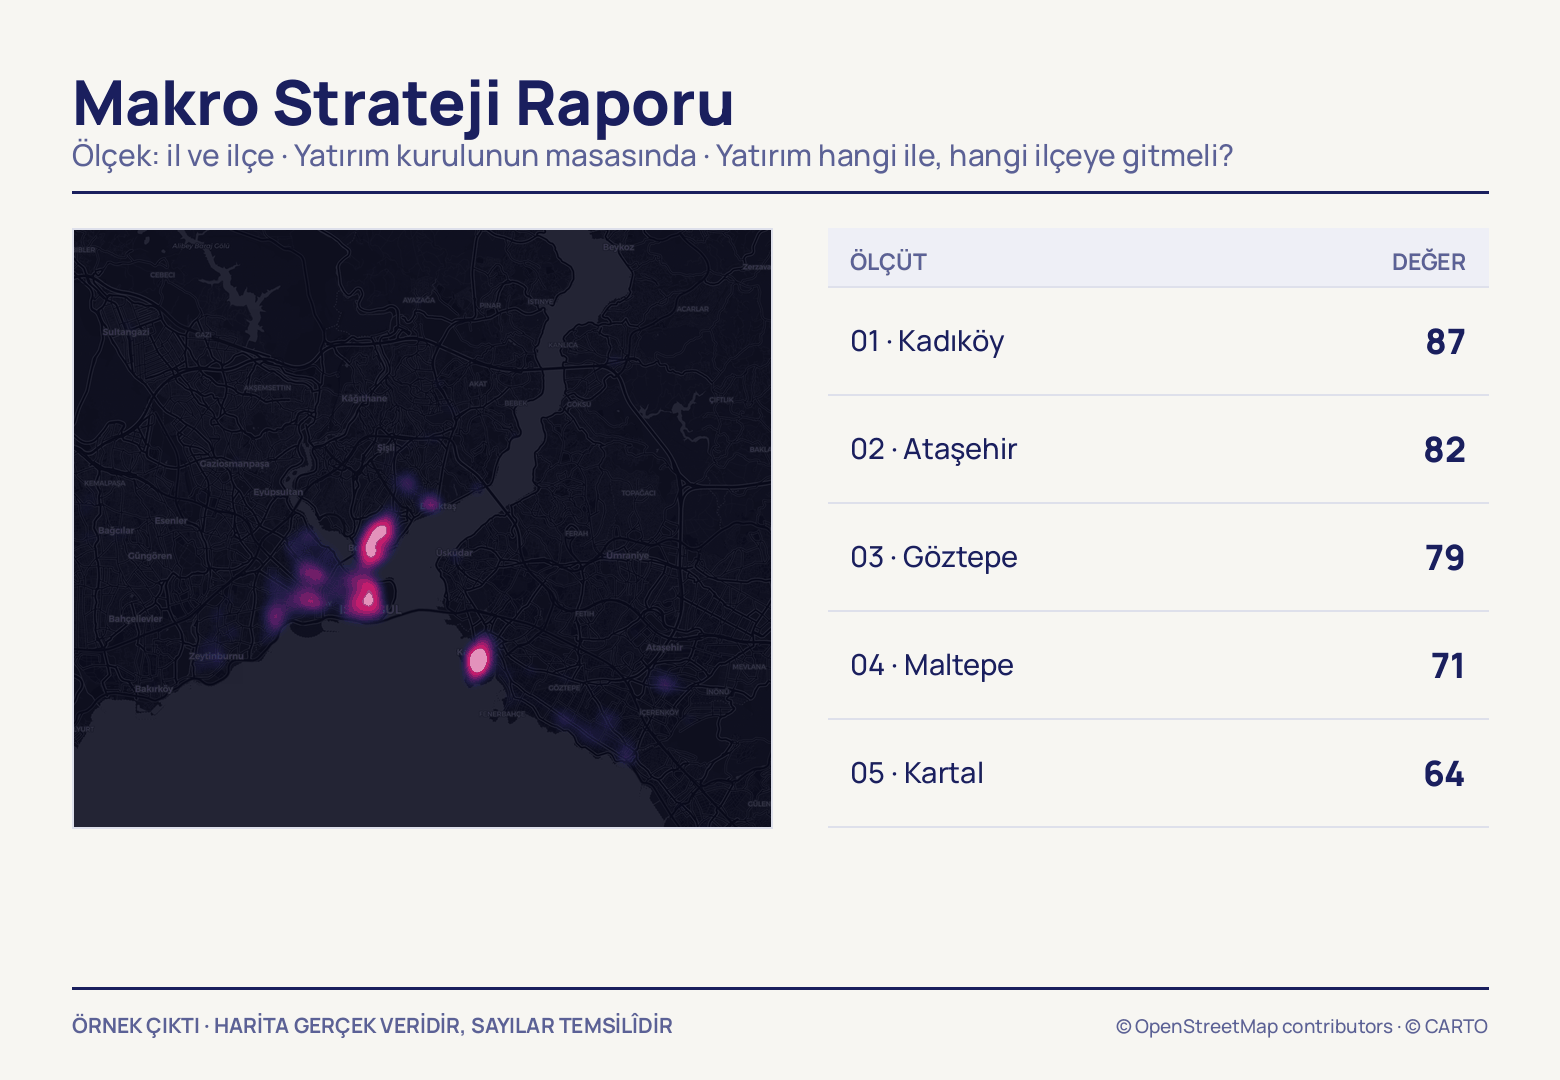The image size is (1560, 1080).
Task: Click the Istanbul heatmap thumbnail
Action: point(422,528)
